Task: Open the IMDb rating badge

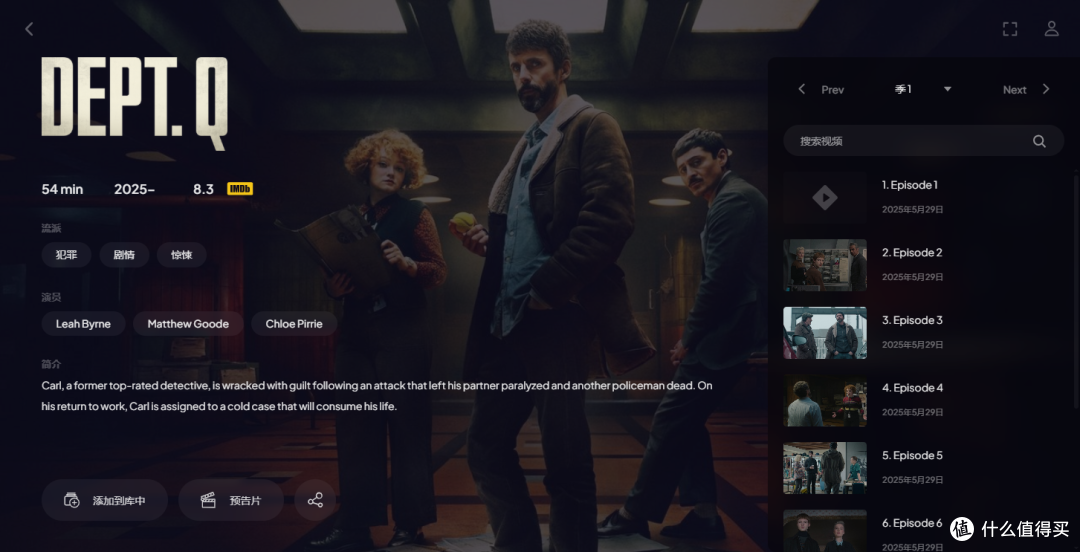Action: click(x=240, y=189)
